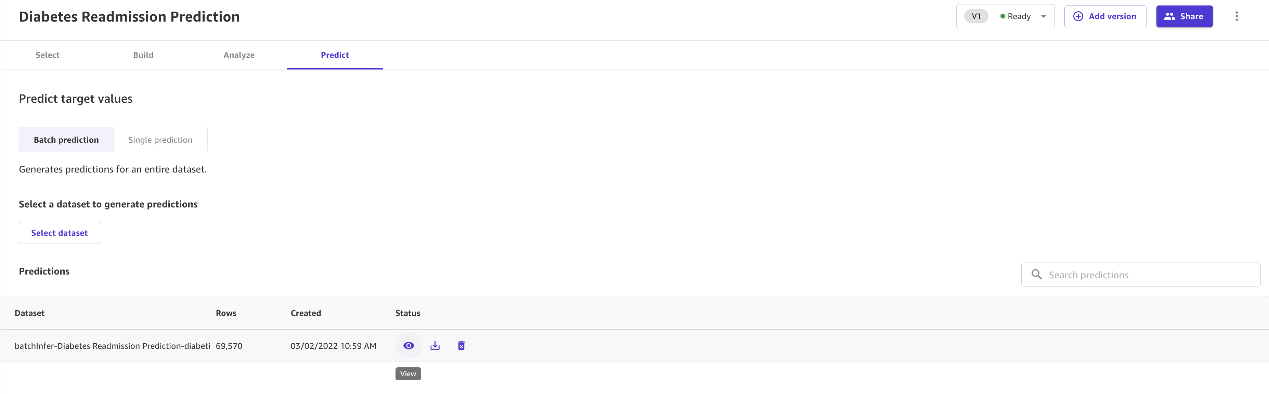1269x394 pixels.
Task: Select the batchInfer-Diabetes Readmission Prediction row
Action: coord(634,346)
